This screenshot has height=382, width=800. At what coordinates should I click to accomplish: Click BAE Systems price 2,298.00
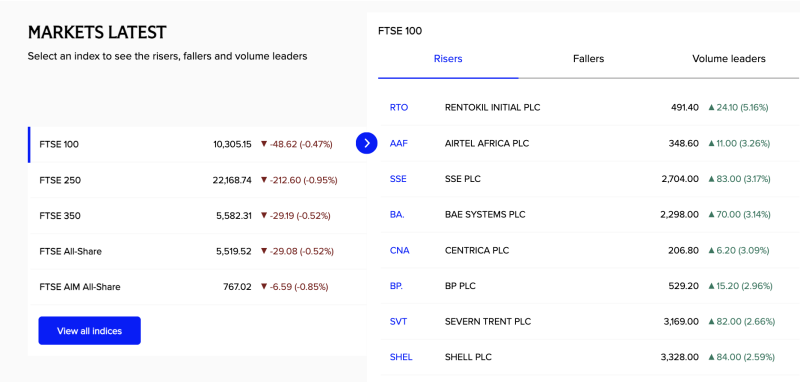pos(680,215)
